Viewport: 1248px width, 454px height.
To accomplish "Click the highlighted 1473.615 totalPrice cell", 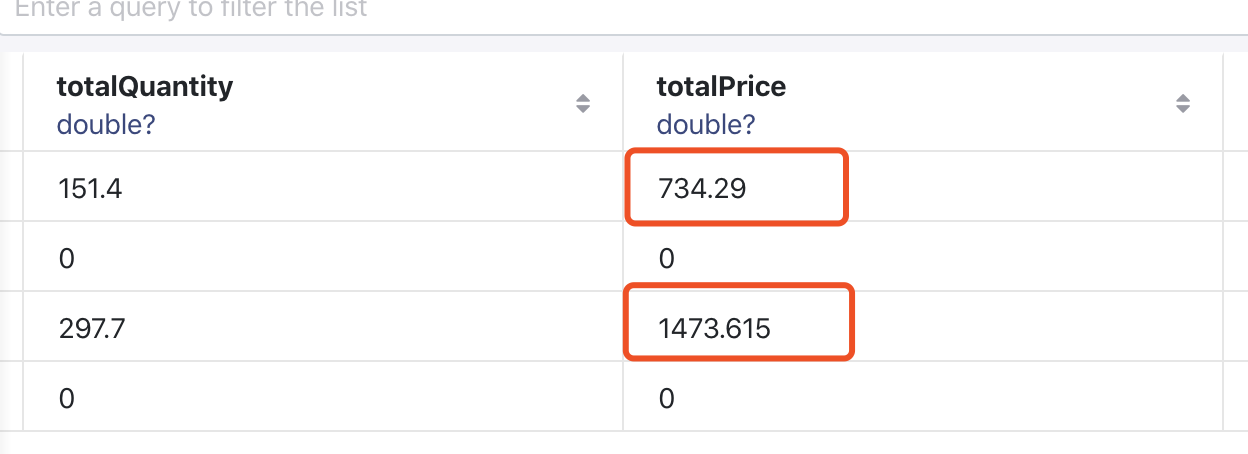I will 714,328.
